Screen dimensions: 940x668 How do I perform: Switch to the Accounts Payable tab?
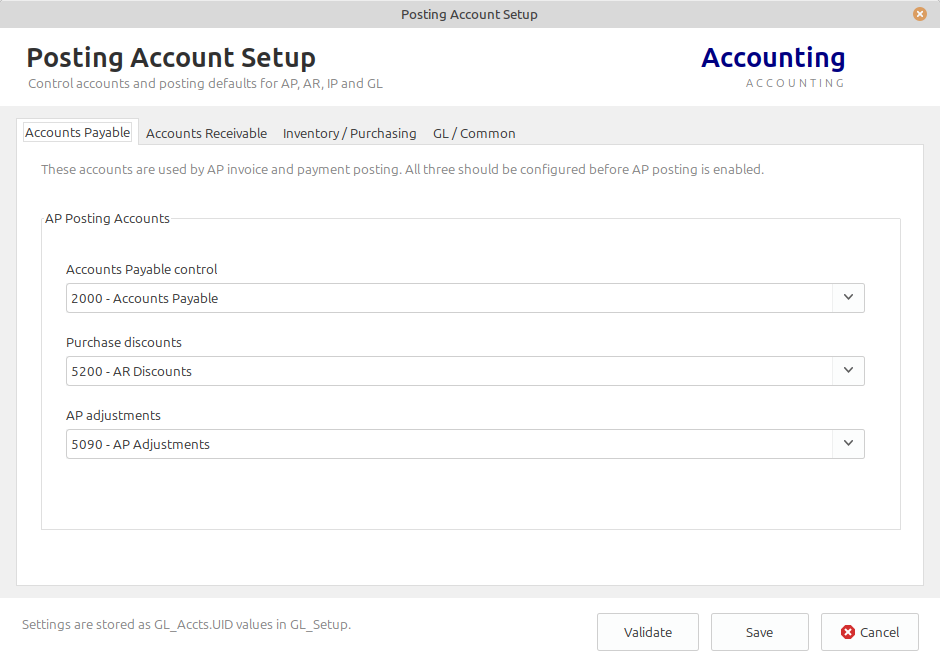coord(77,133)
